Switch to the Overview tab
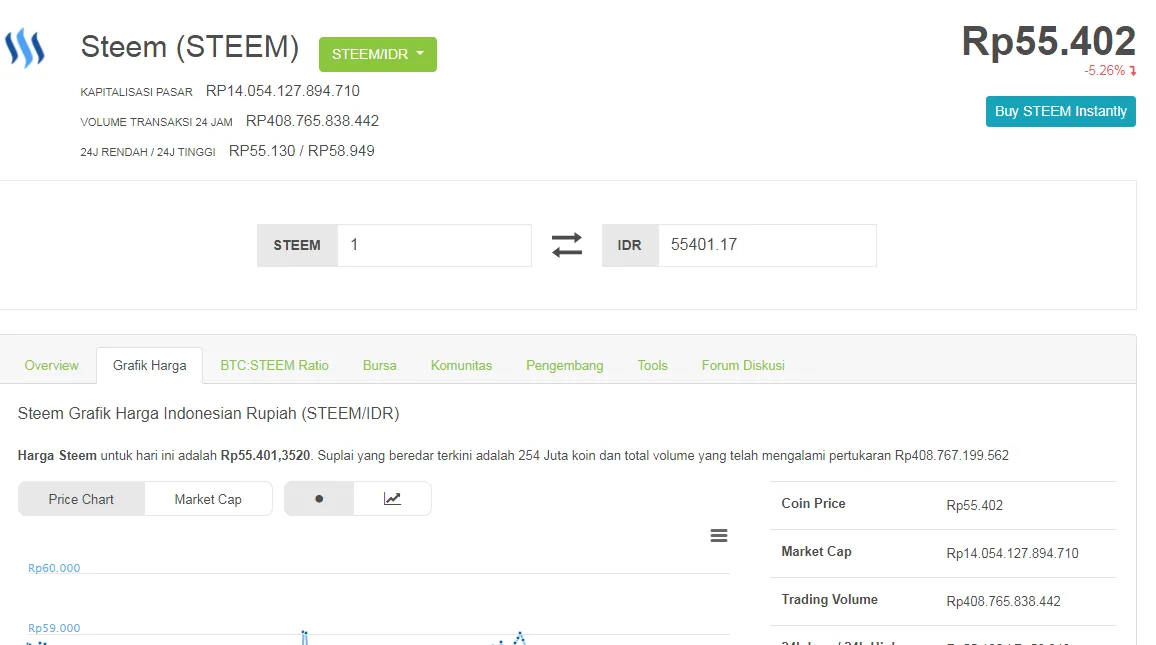This screenshot has height=645, width=1156. pyautogui.click(x=52, y=366)
